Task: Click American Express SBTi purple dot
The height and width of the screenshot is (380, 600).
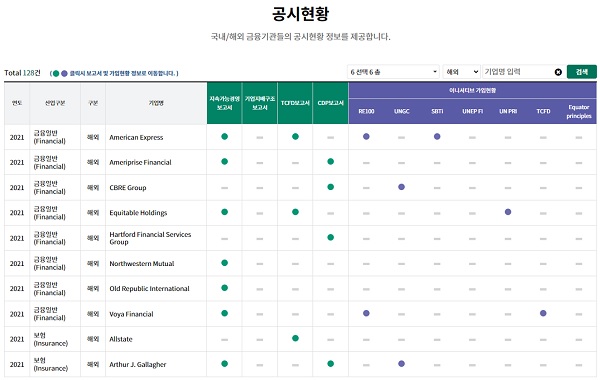Action: point(437,137)
